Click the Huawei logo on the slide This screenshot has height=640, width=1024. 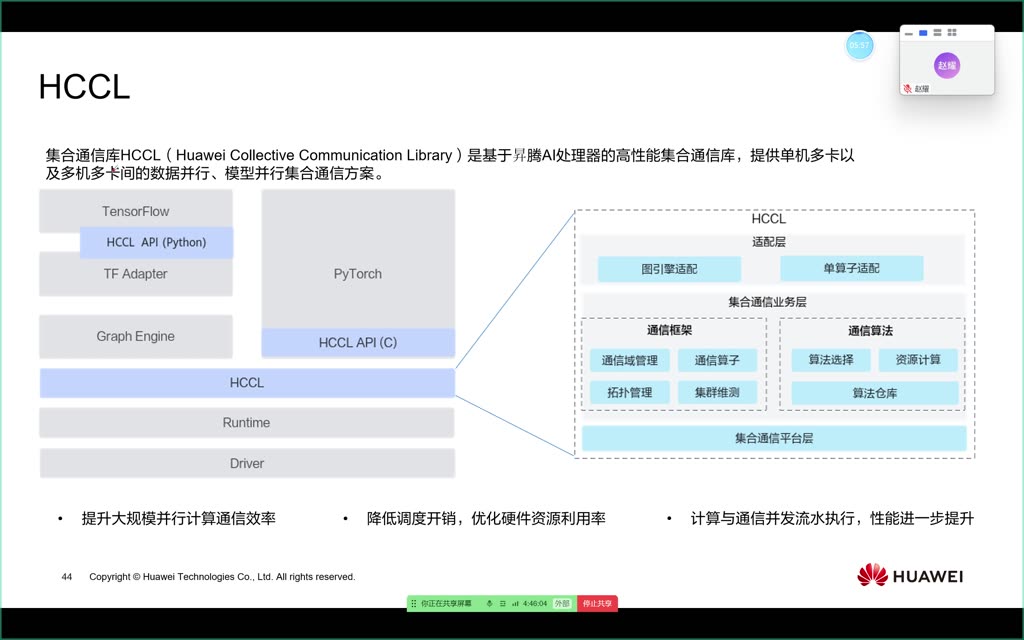click(910, 575)
